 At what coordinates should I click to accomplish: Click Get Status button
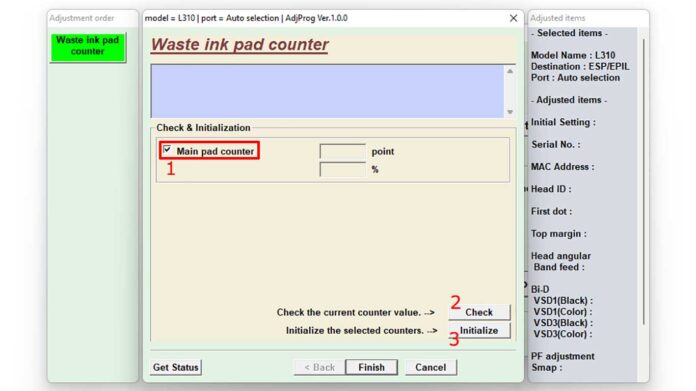176,367
